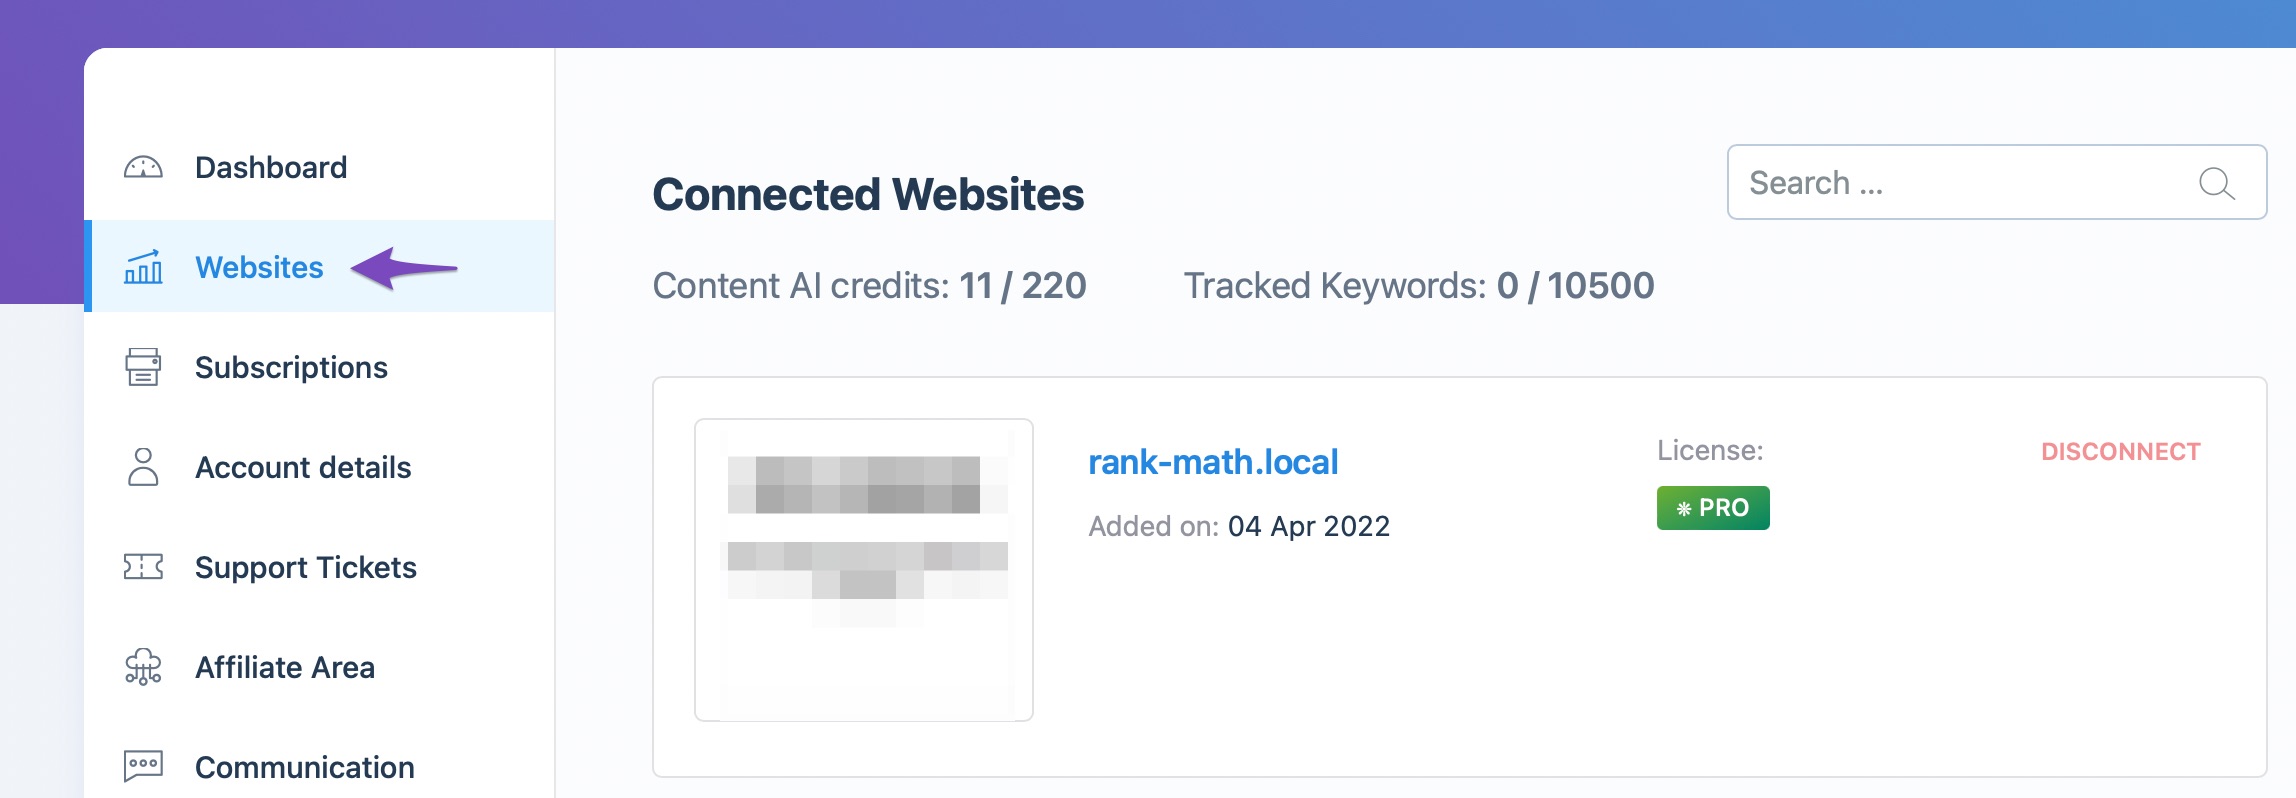Select the Support Tickets ticket icon
Viewport: 2296px width, 798px height.
pyautogui.click(x=144, y=567)
